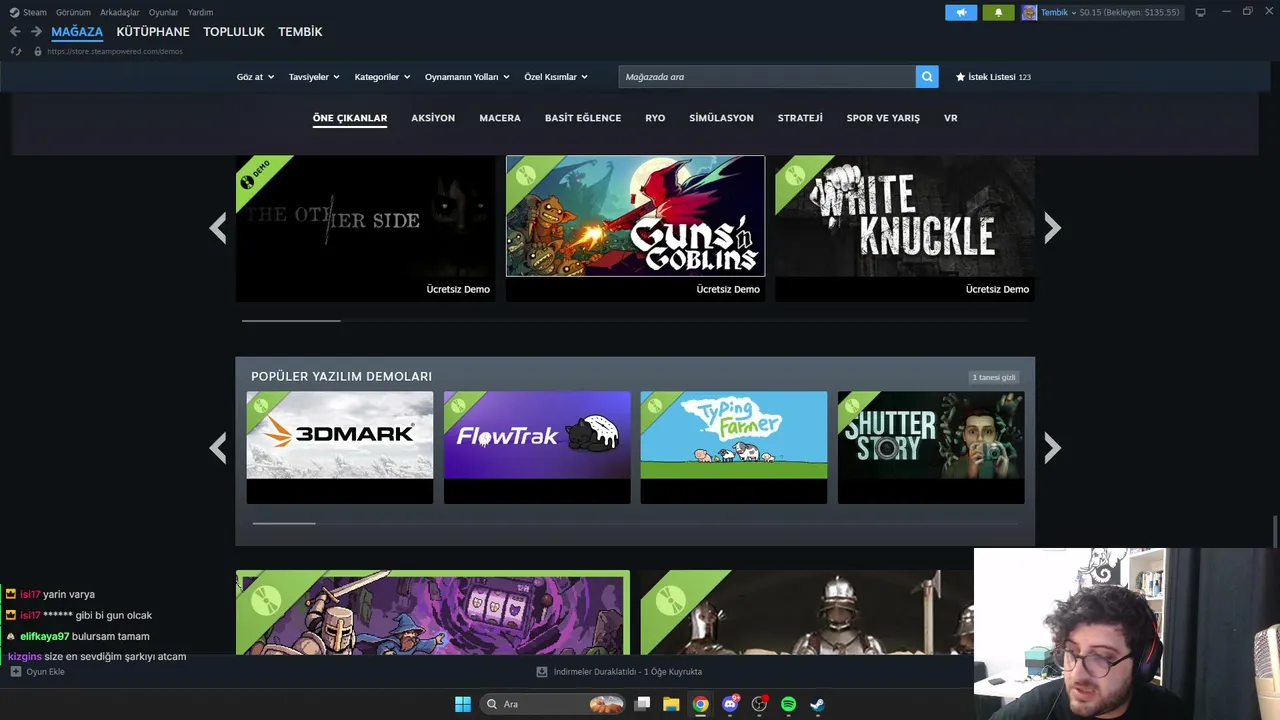Open the announcements megaphone button
1280x720 pixels.
[x=961, y=12]
